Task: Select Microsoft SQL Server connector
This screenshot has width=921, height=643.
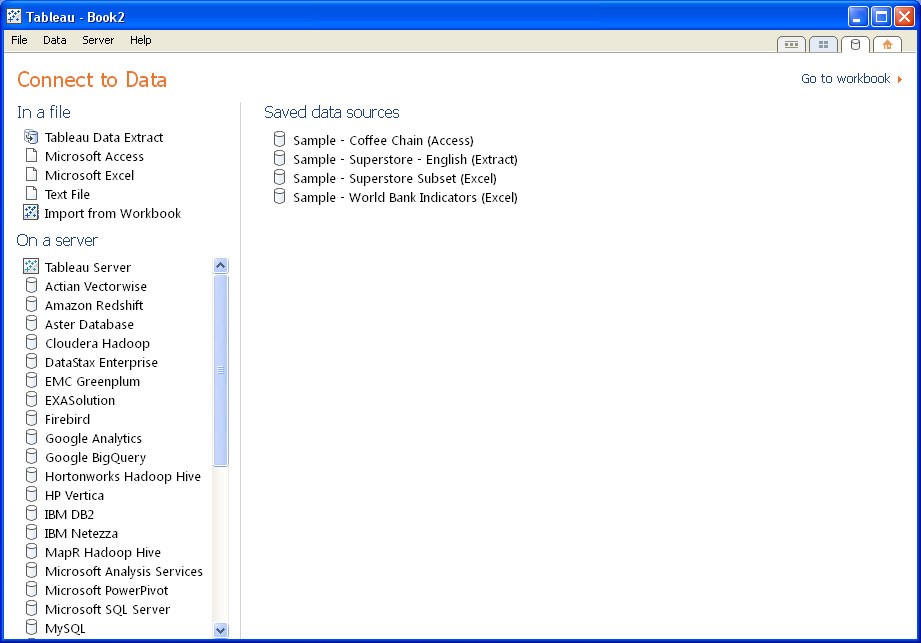Action: (107, 609)
